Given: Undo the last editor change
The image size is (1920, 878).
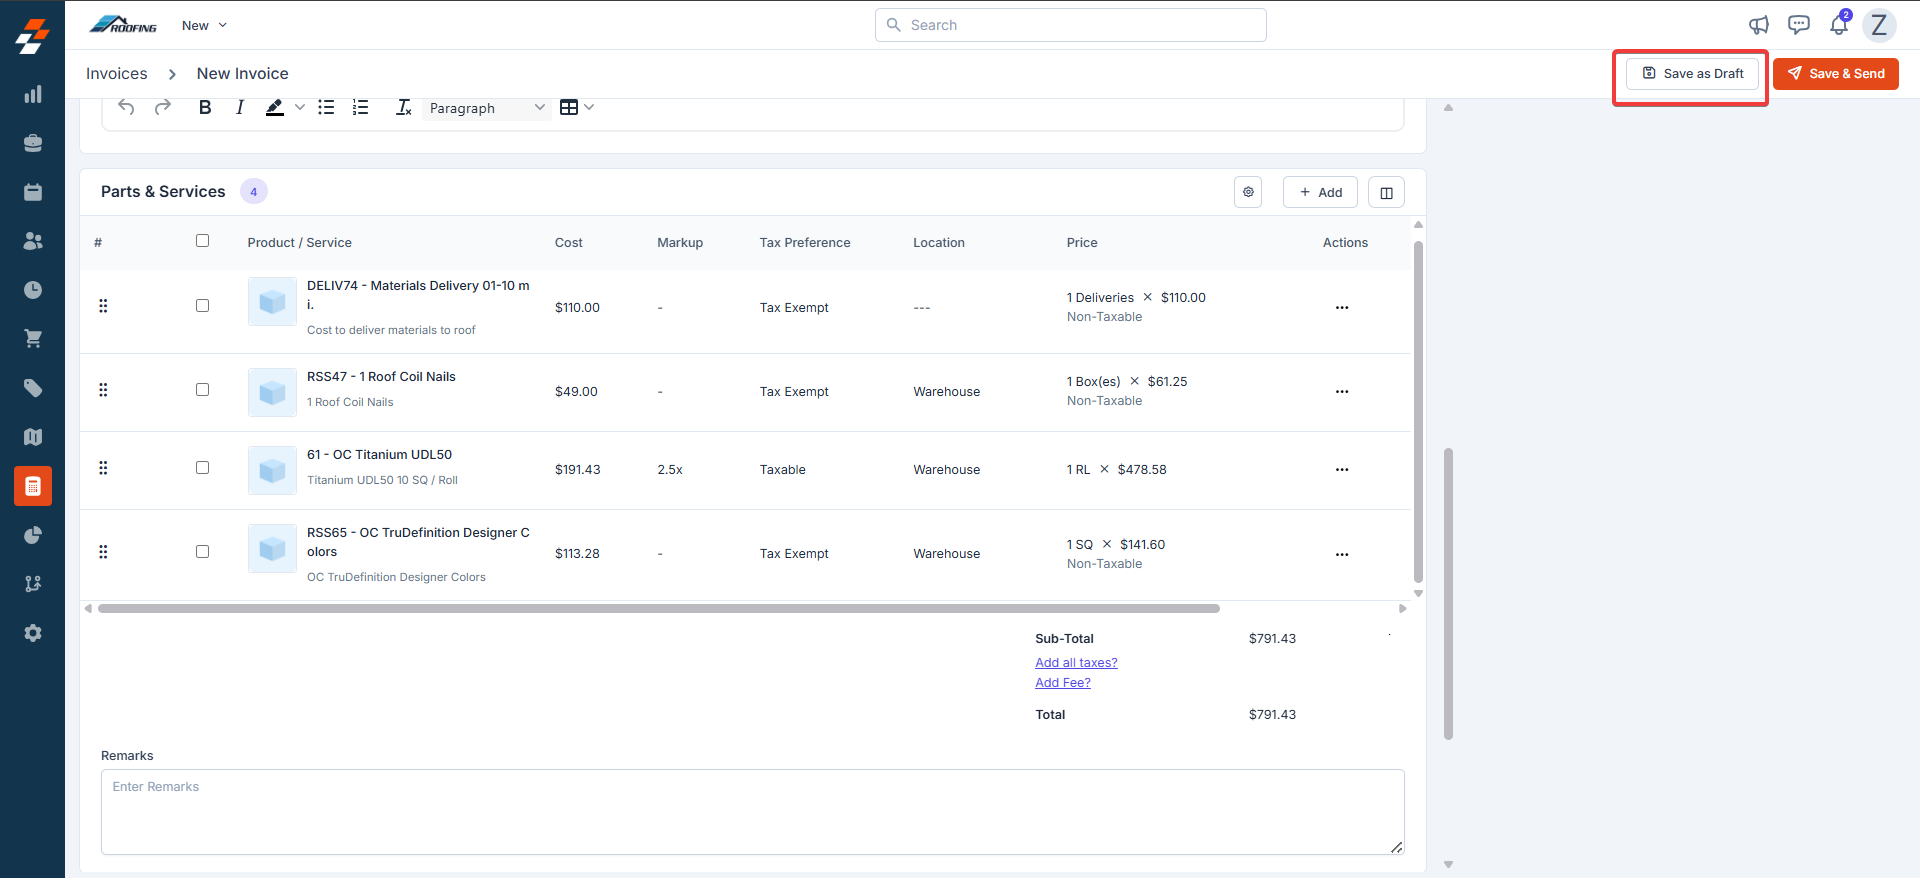Looking at the screenshot, I should click(126, 107).
